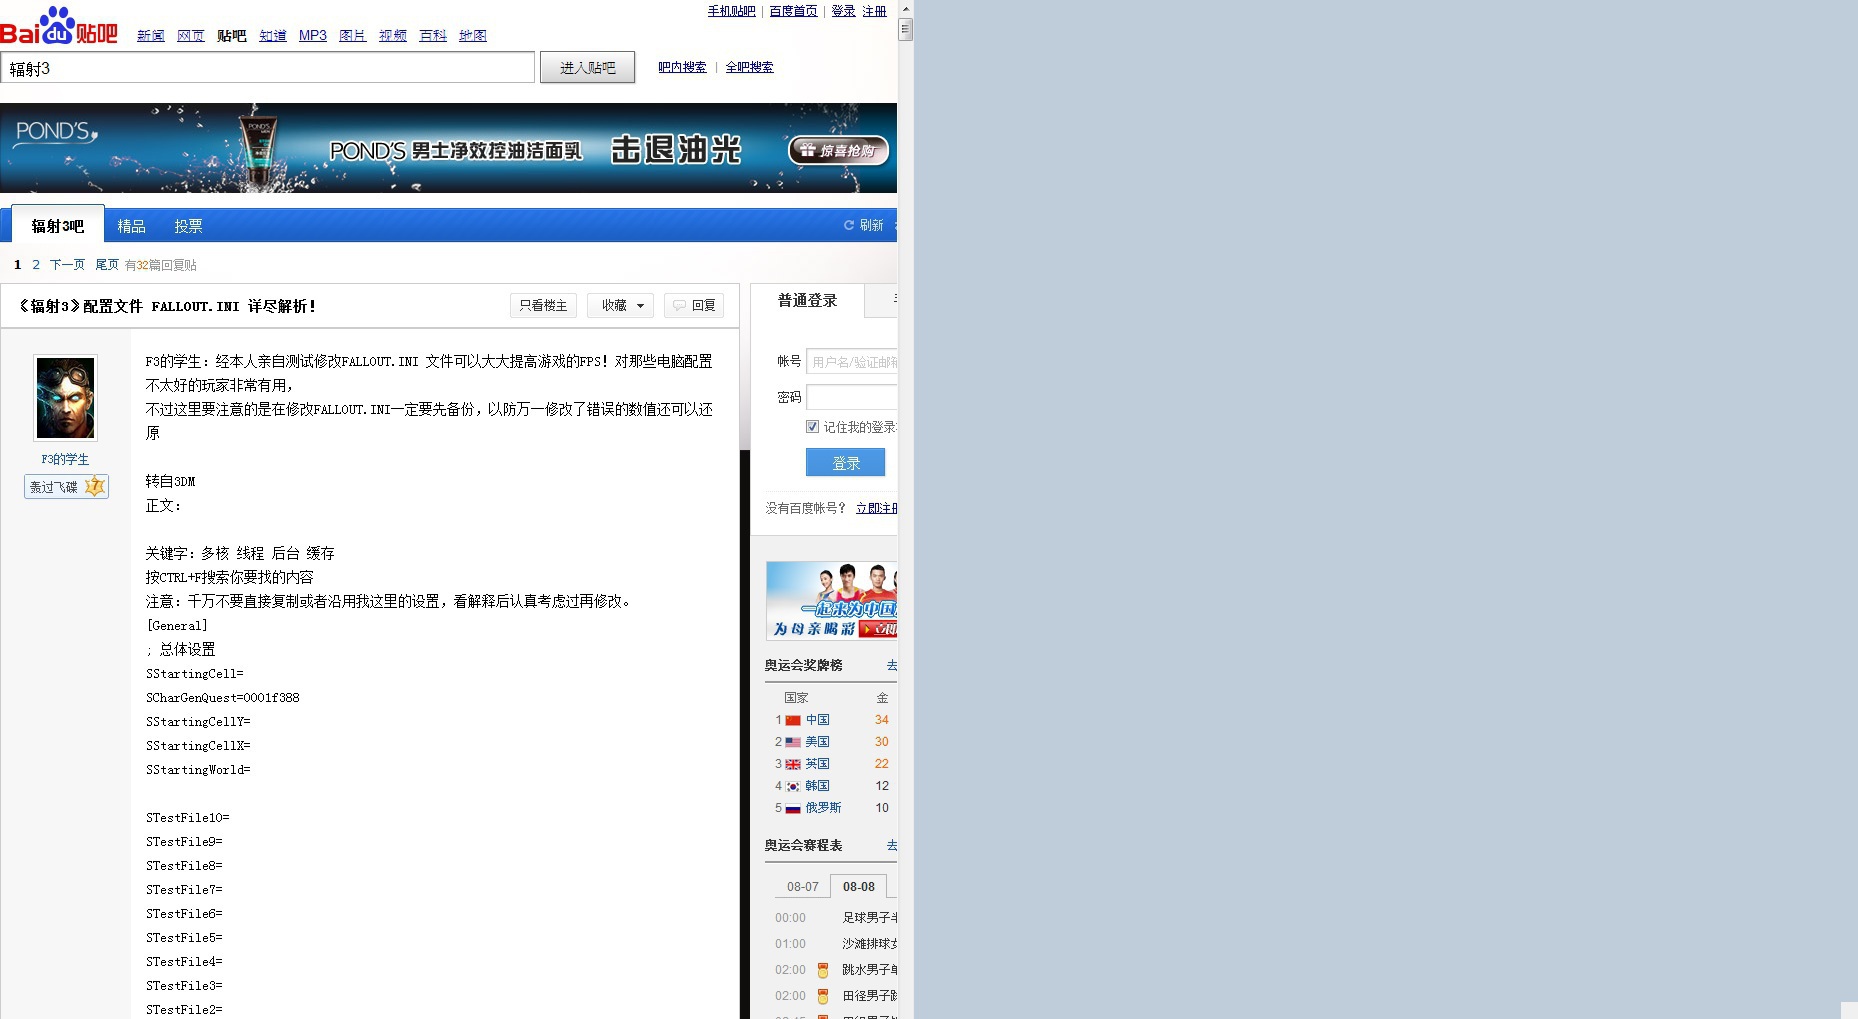
Task: Click the 进入贴吧 button
Action: (x=588, y=68)
